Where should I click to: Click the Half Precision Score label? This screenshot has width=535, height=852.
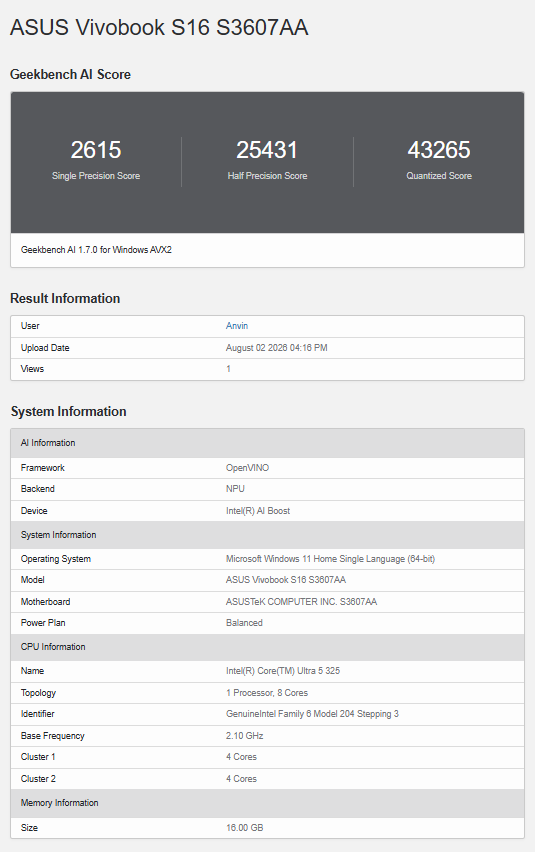[267, 176]
